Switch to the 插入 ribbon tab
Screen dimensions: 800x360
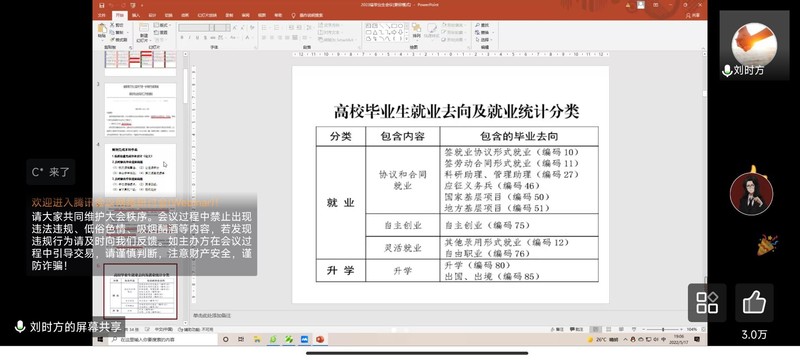[136, 15]
